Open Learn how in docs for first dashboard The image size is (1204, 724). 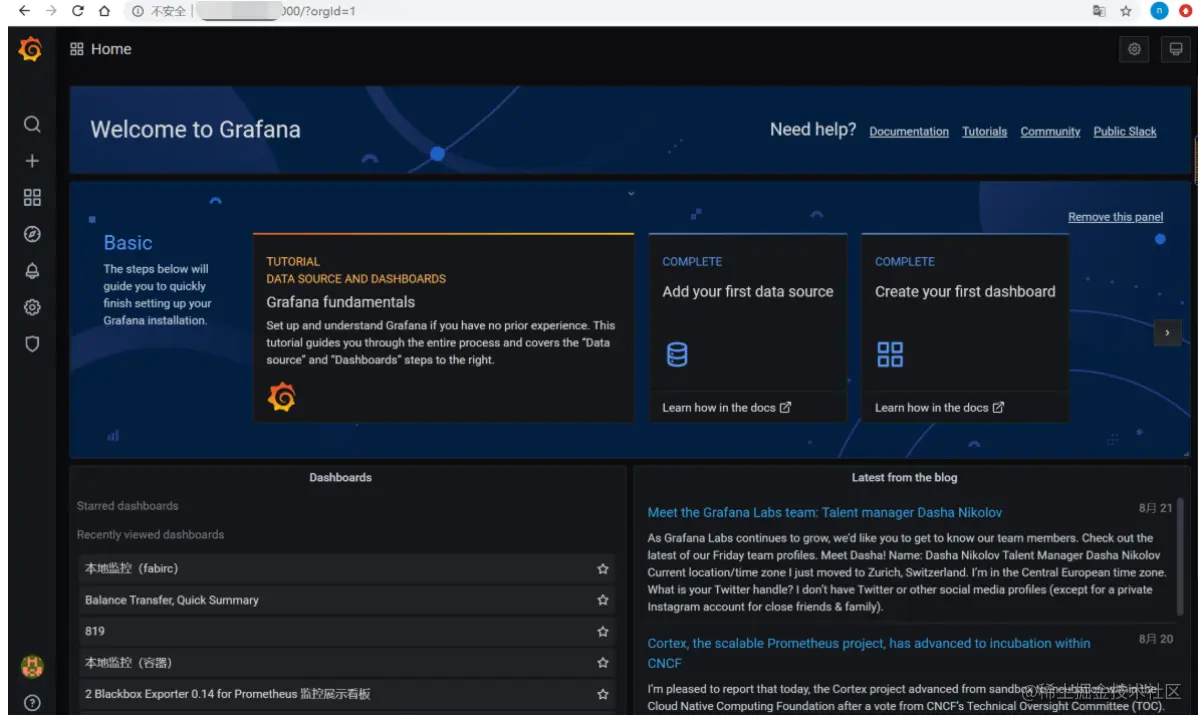940,408
